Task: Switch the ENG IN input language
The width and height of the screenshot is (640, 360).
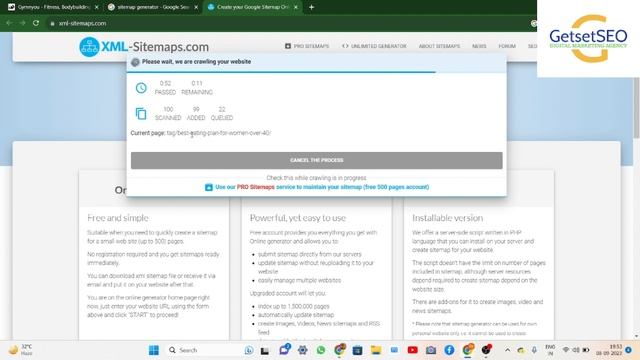Action: [x=550, y=350]
